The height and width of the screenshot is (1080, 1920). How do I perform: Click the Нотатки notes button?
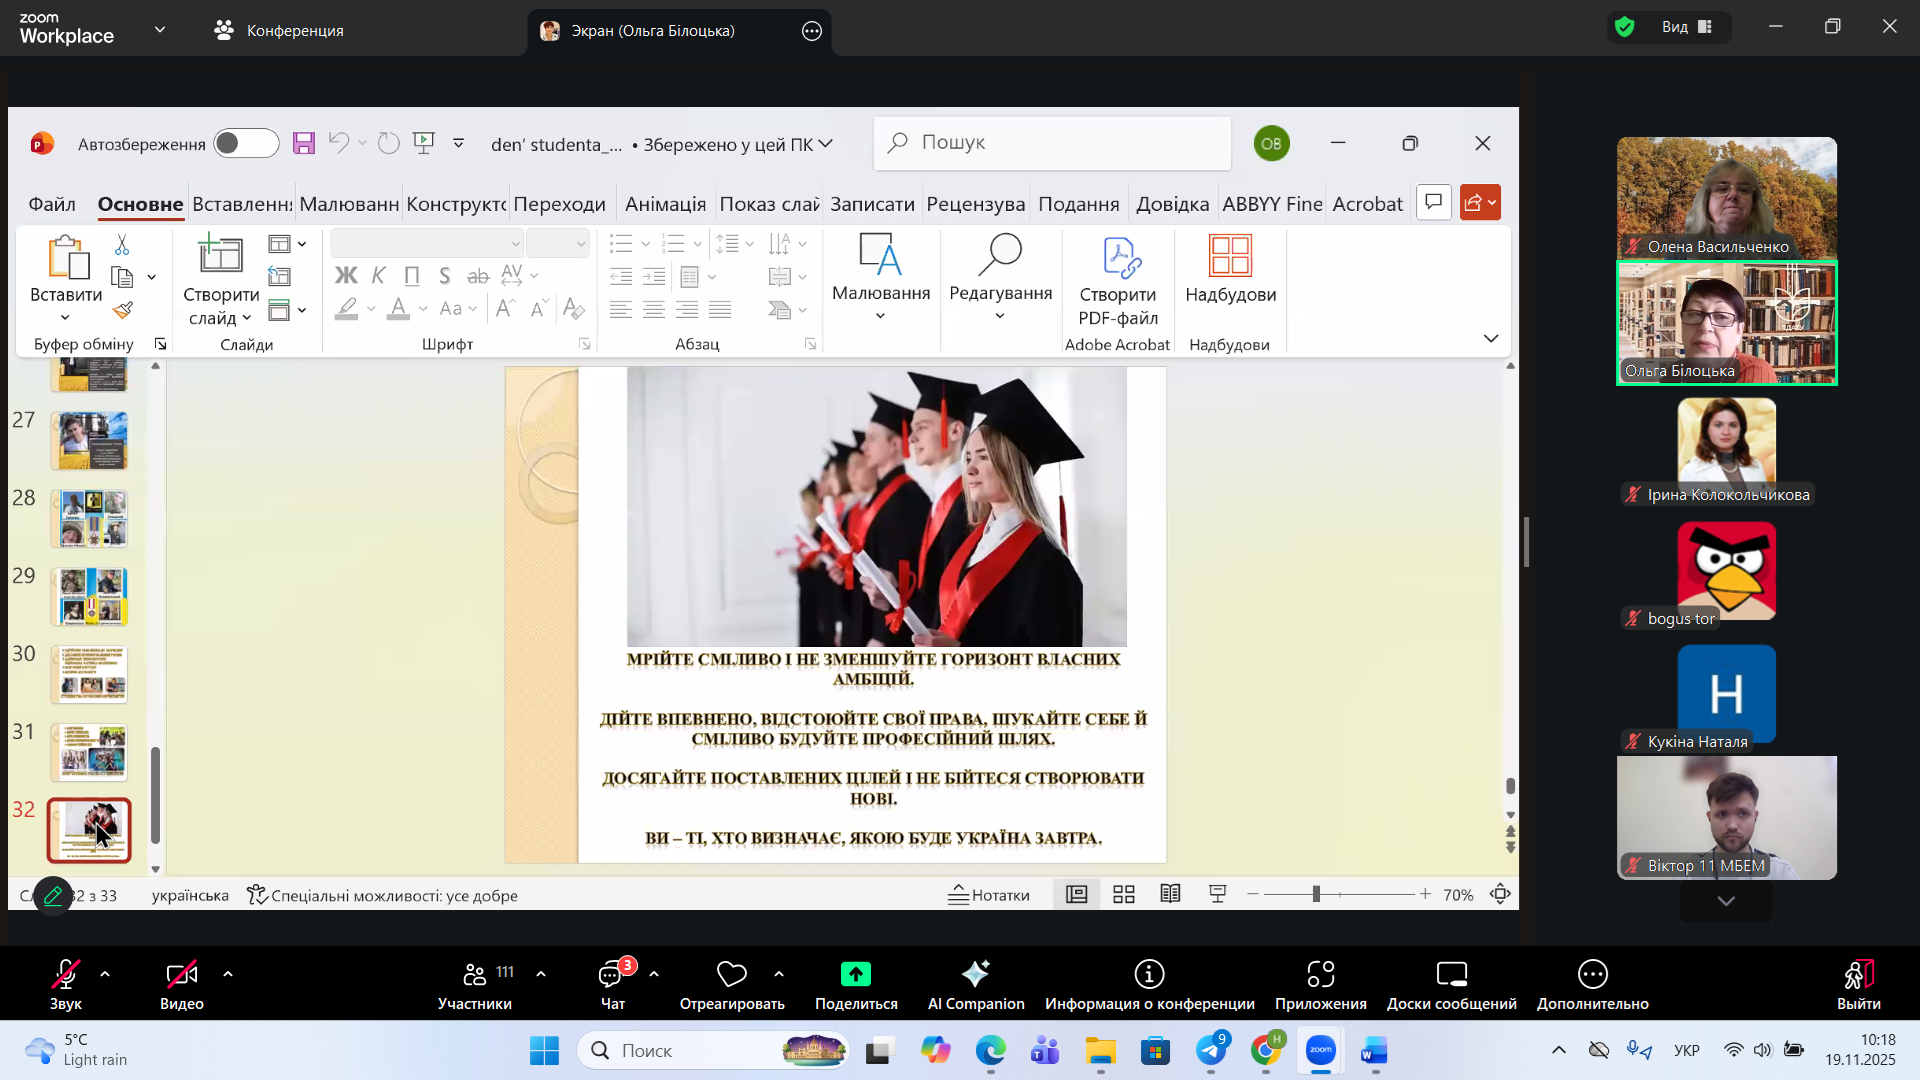coord(988,895)
